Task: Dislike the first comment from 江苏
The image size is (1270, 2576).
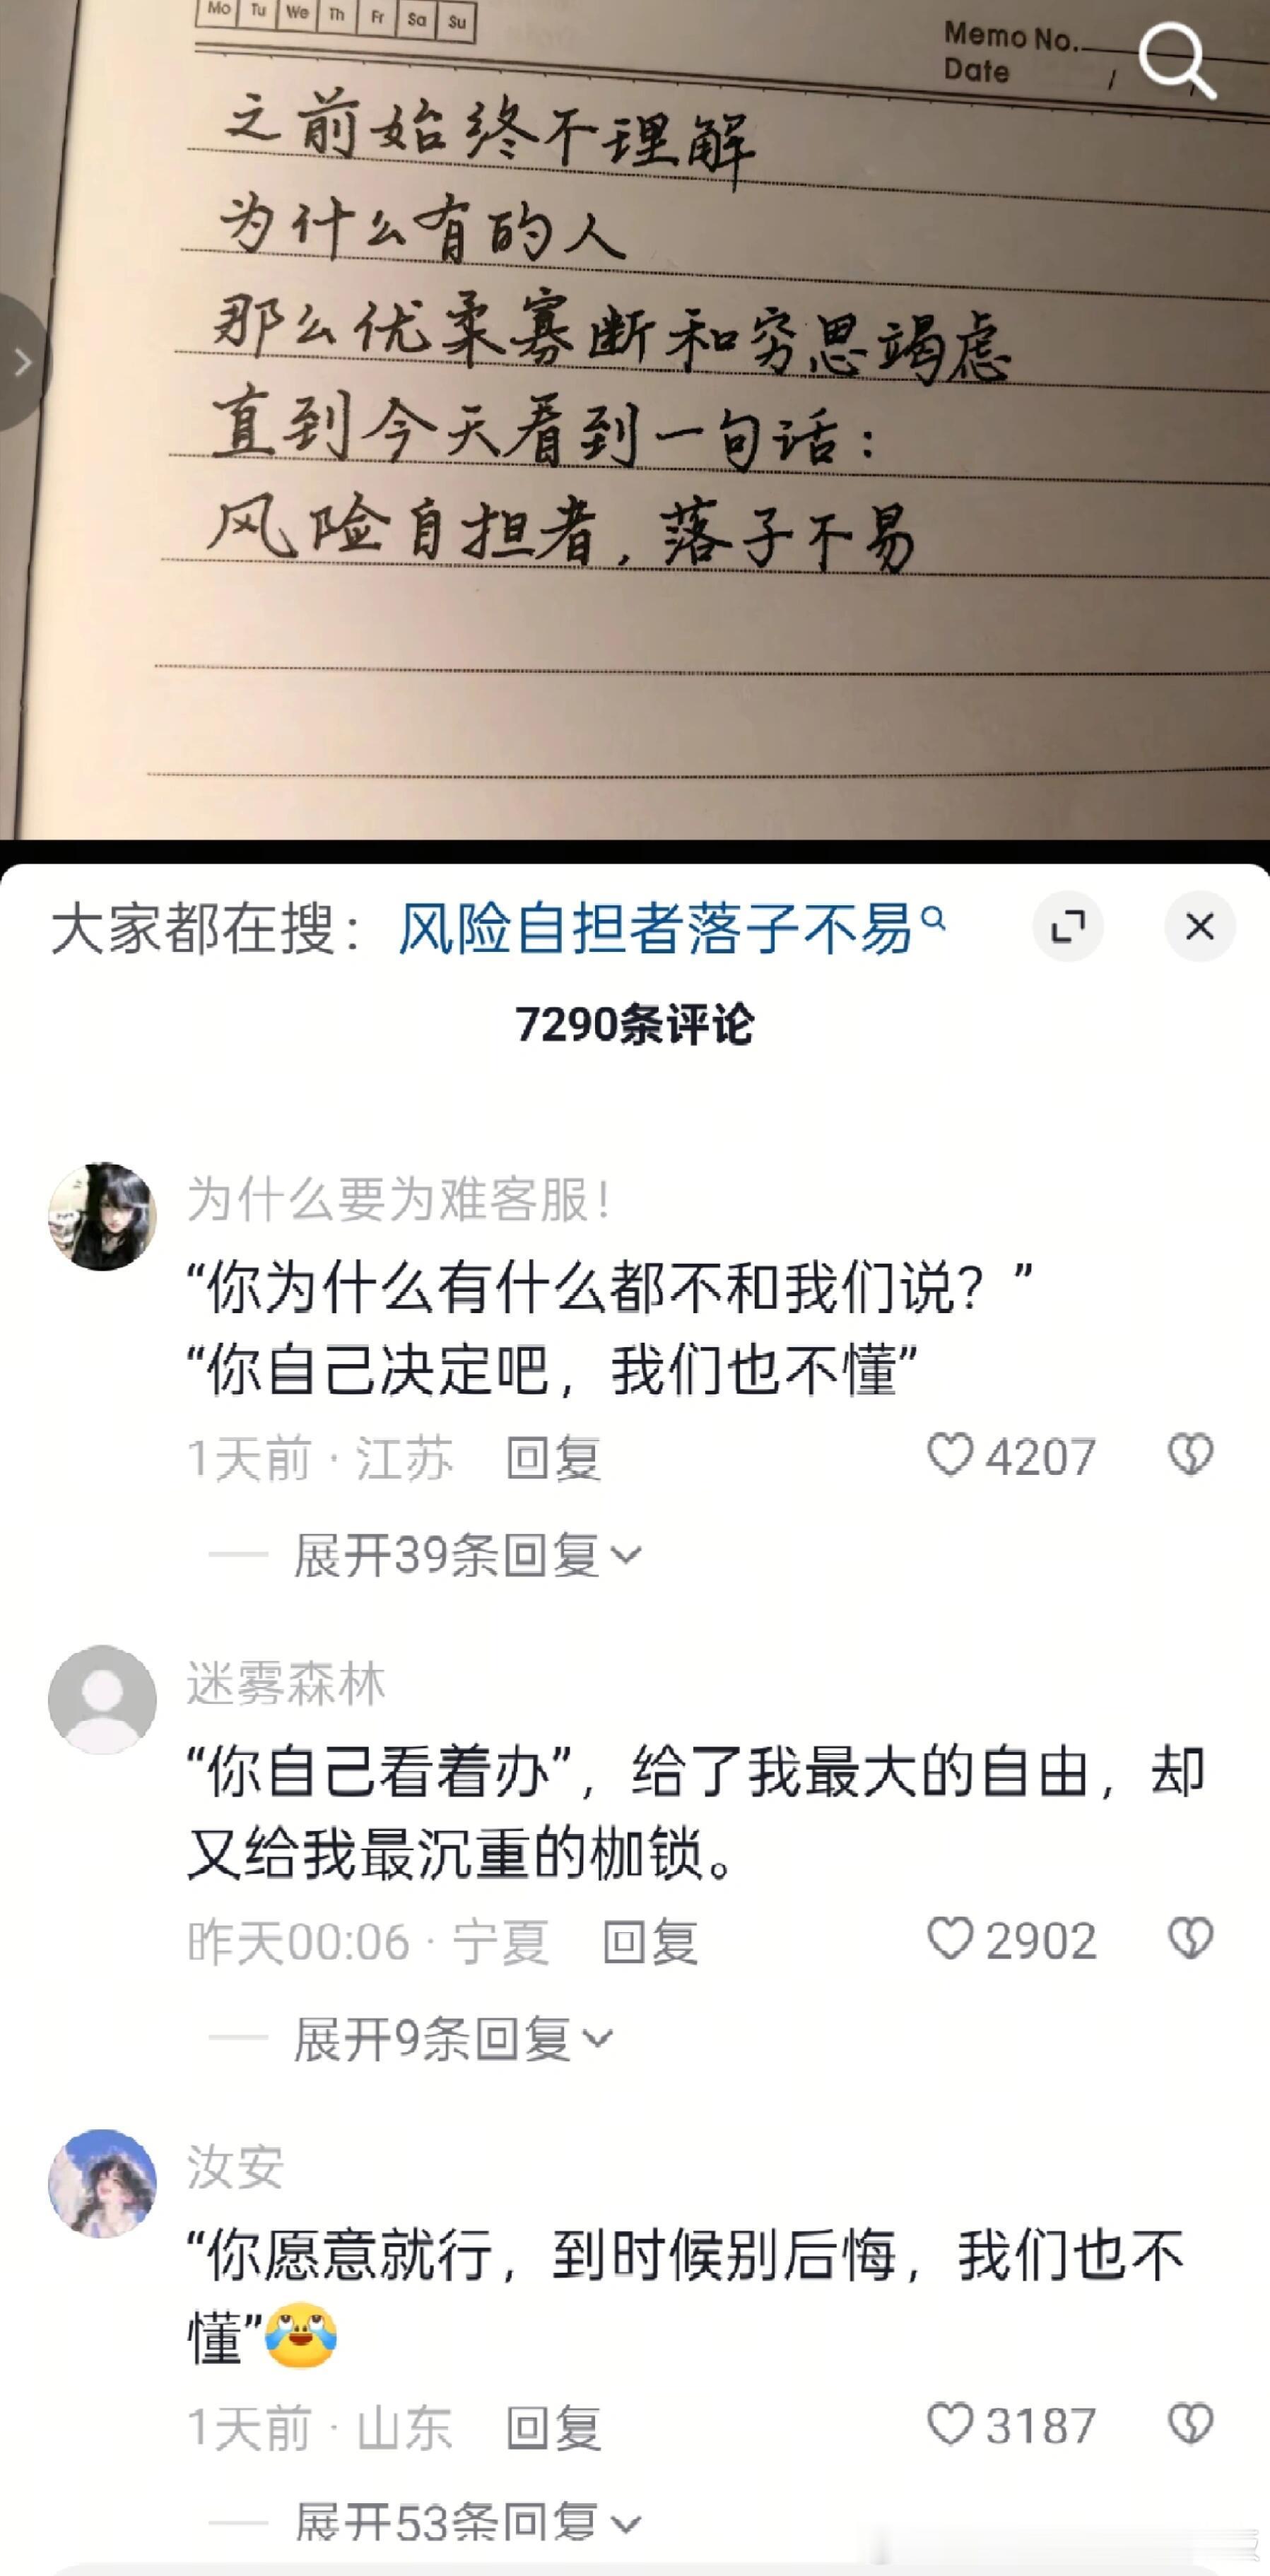Action: tap(1190, 1454)
